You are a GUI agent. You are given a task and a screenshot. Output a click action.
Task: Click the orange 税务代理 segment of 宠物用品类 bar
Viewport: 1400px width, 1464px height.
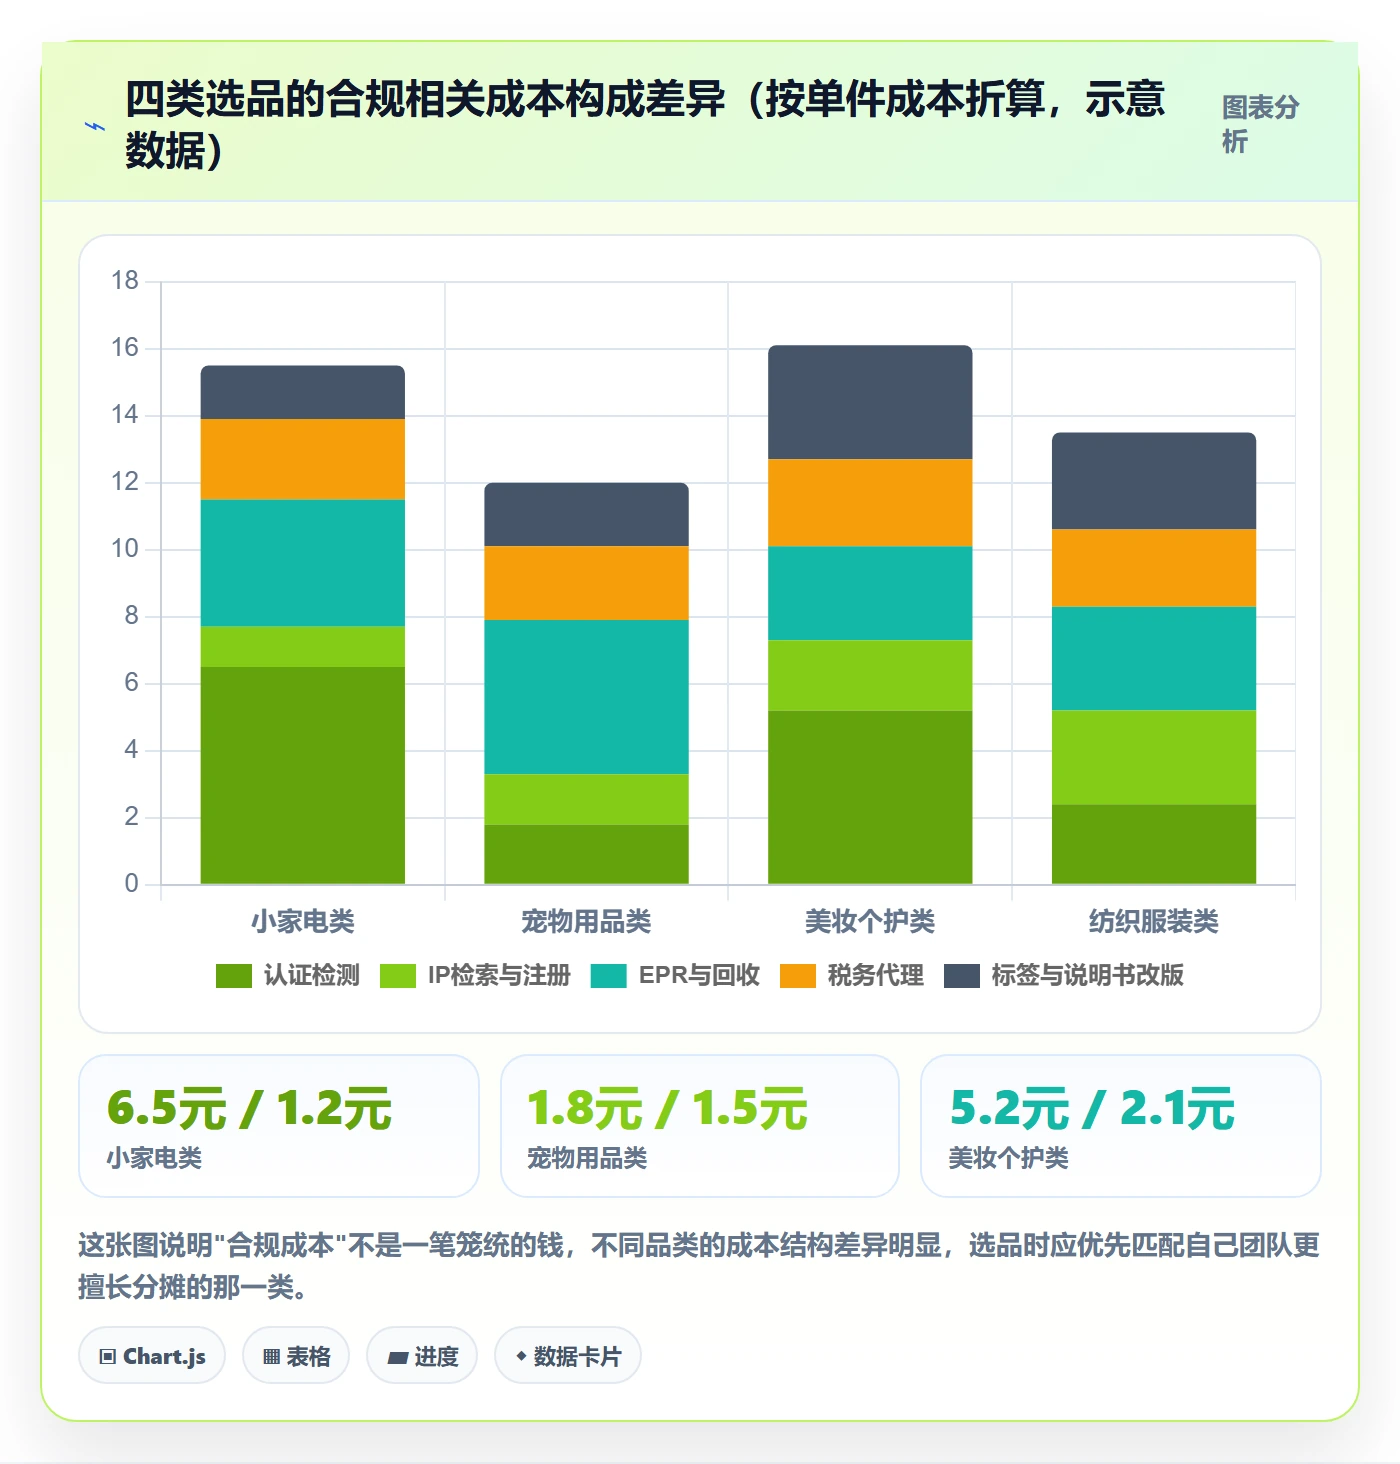[587, 583]
